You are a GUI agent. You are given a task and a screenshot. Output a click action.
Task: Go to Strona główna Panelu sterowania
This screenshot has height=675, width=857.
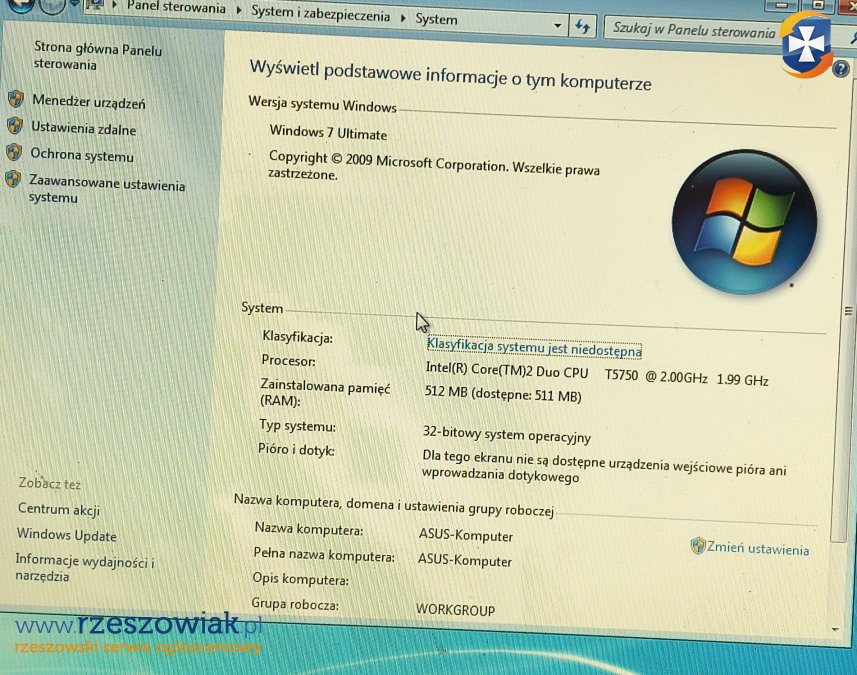[x=97, y=56]
